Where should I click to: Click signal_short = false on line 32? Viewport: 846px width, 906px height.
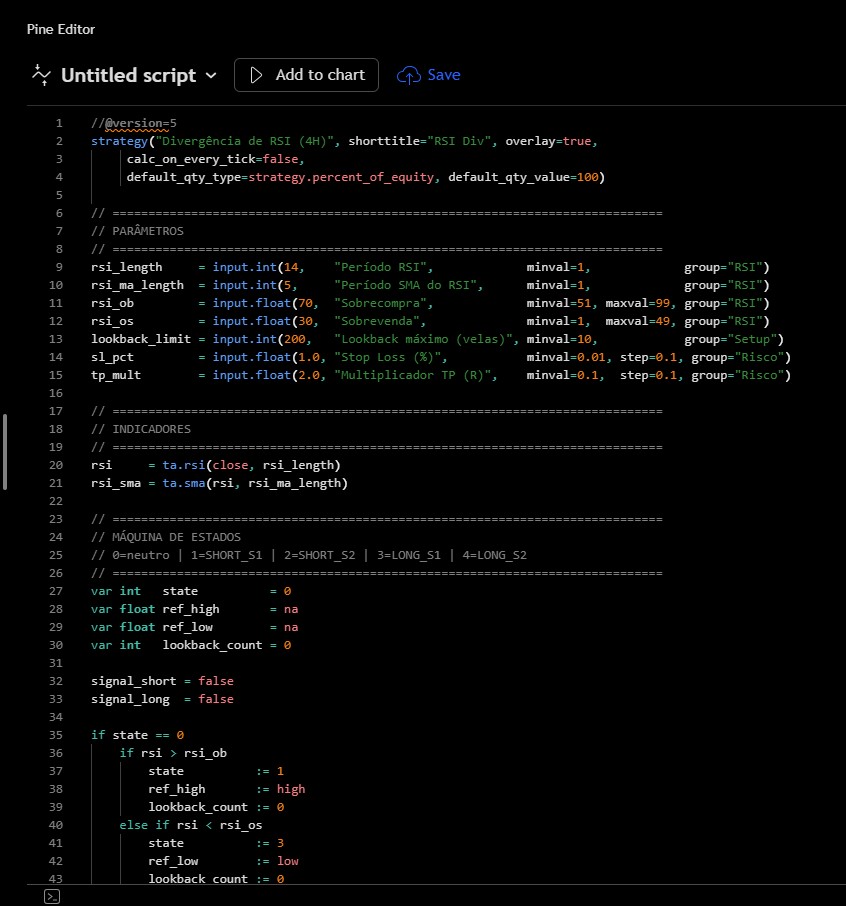coord(162,681)
